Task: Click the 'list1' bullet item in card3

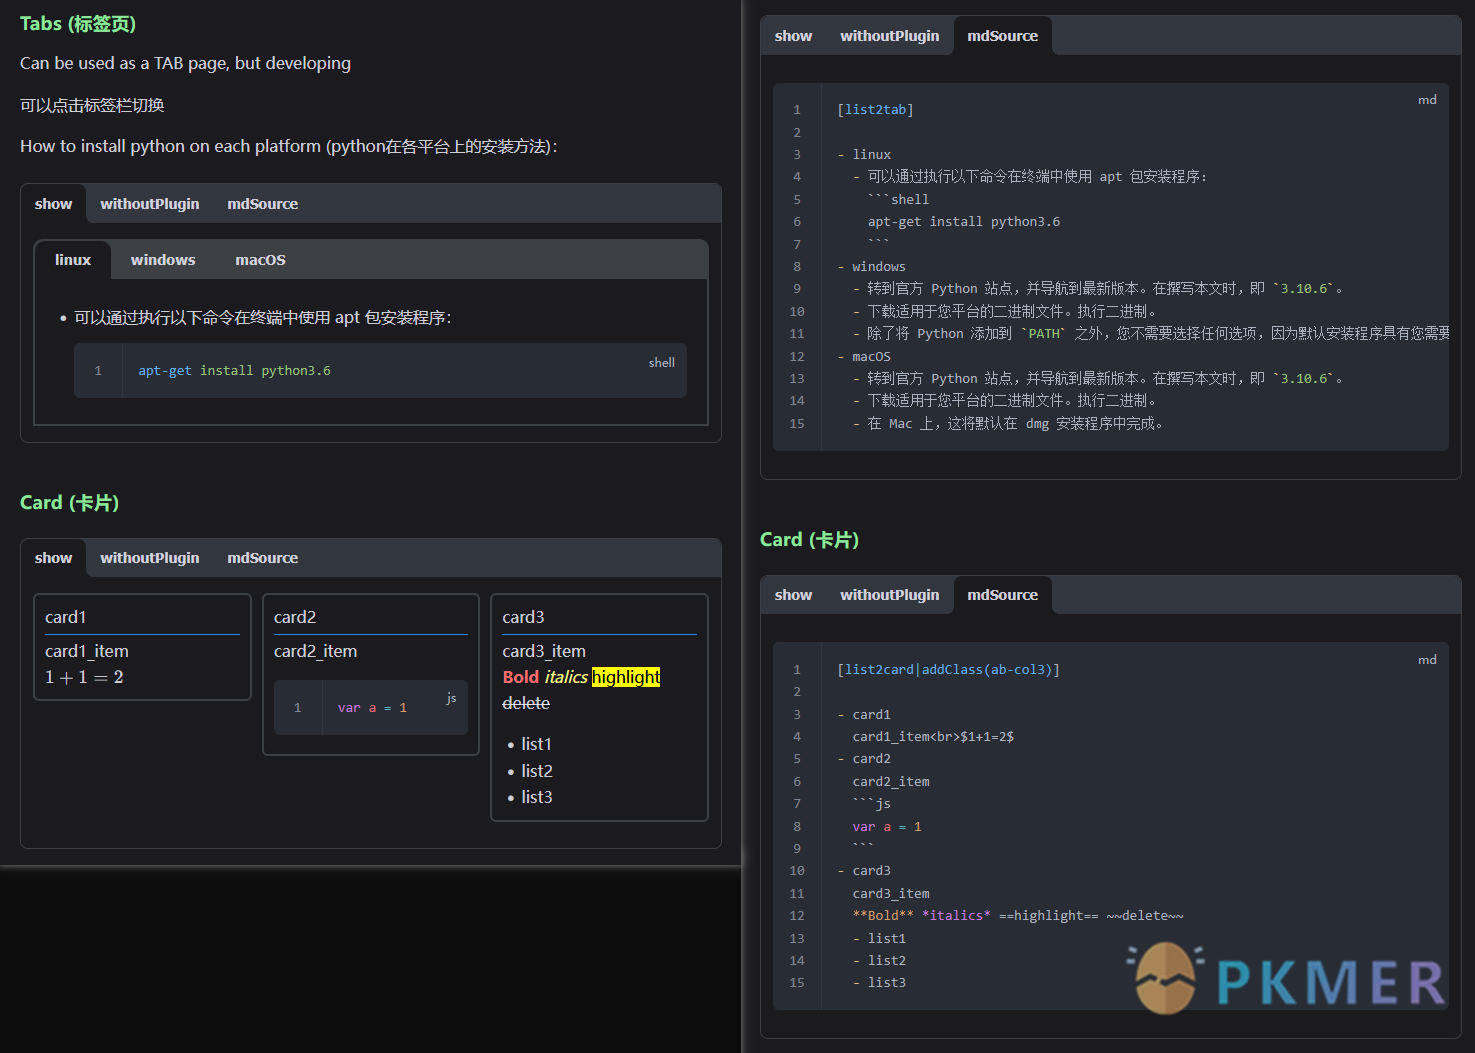Action: click(536, 744)
